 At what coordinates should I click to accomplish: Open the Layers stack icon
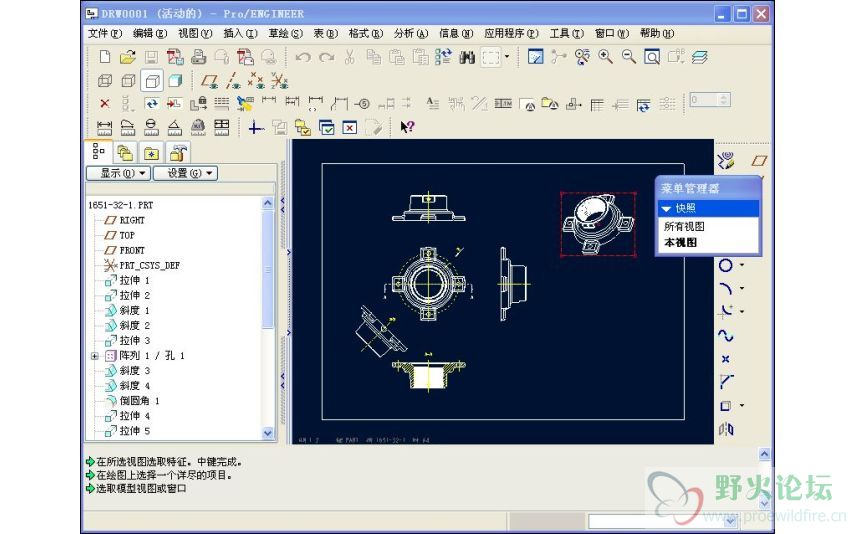pos(699,57)
